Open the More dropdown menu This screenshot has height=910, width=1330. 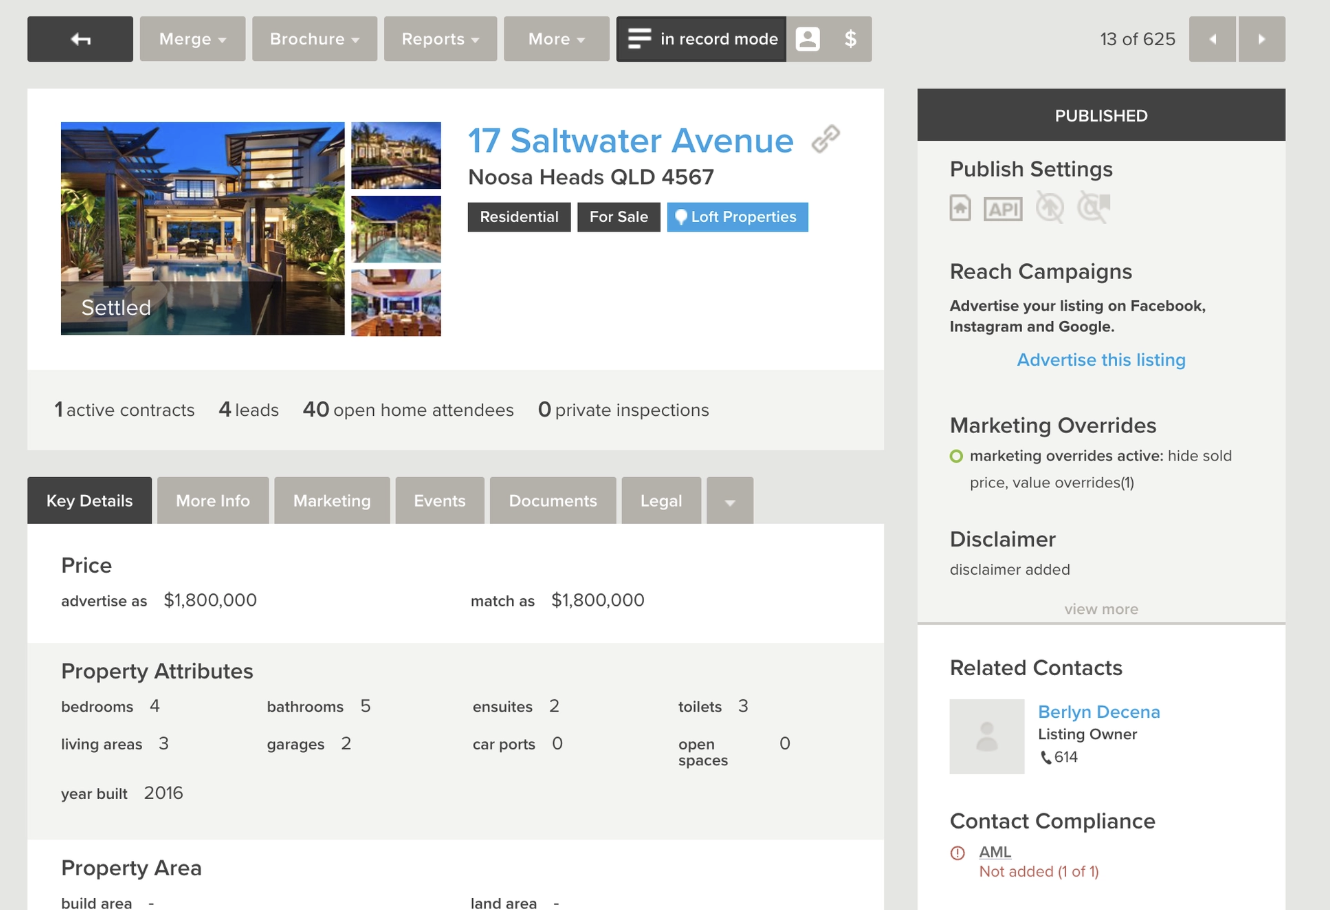point(556,39)
